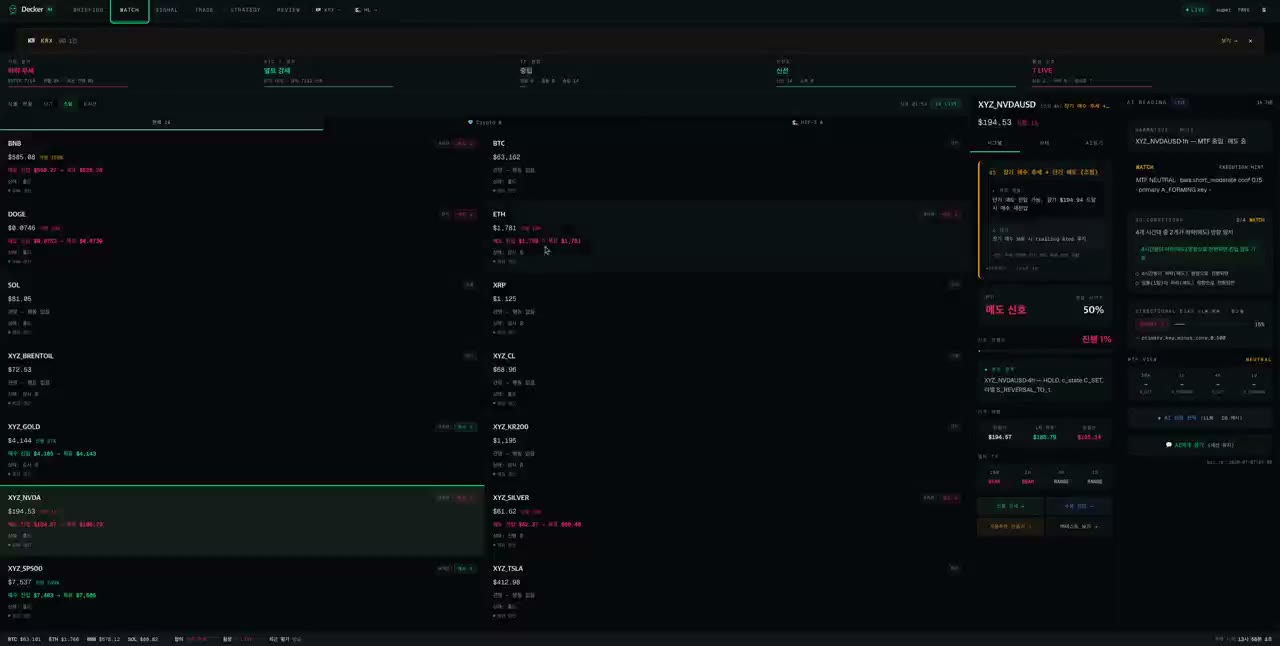Select the WATCH tab
The height and width of the screenshot is (646, 1280).
[130, 10]
